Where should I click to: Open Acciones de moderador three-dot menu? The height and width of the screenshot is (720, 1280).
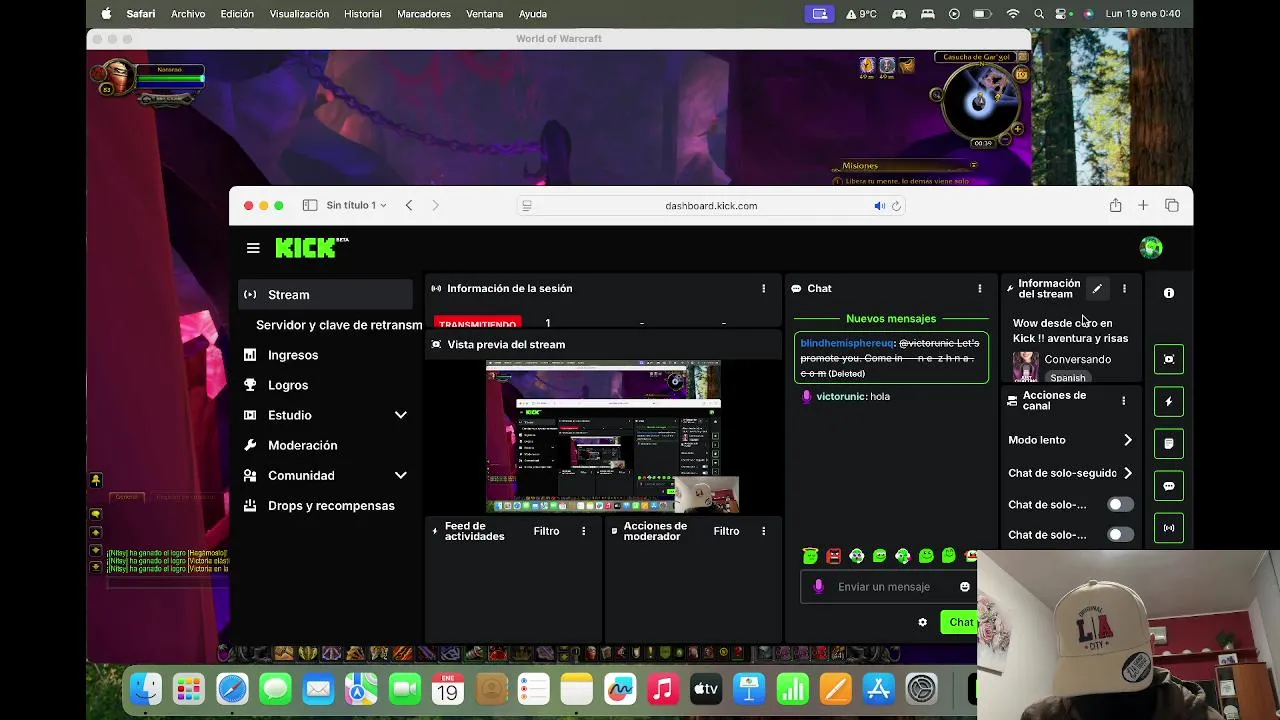click(x=763, y=531)
